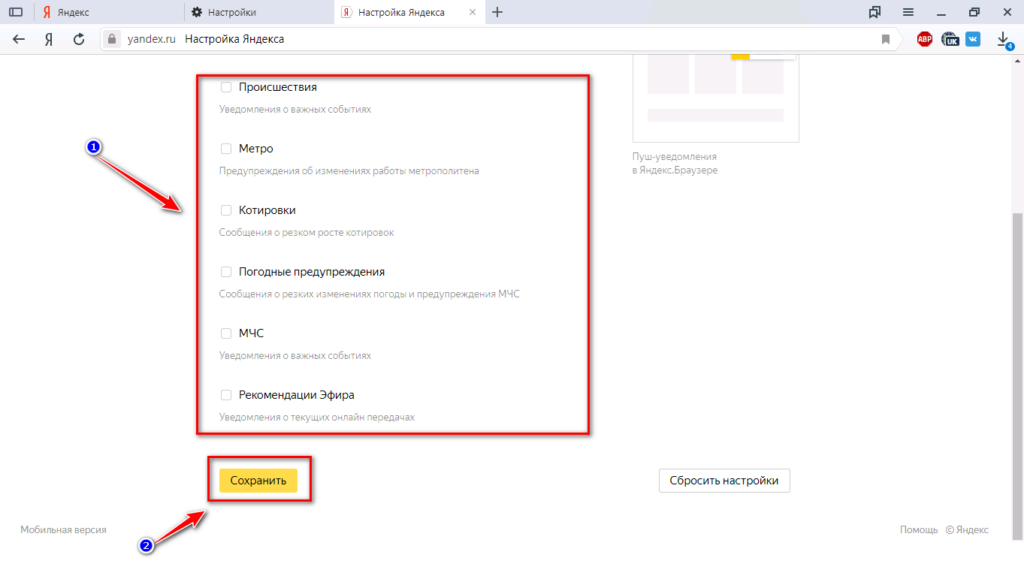Open the downloads panel

pyautogui.click(x=1004, y=40)
